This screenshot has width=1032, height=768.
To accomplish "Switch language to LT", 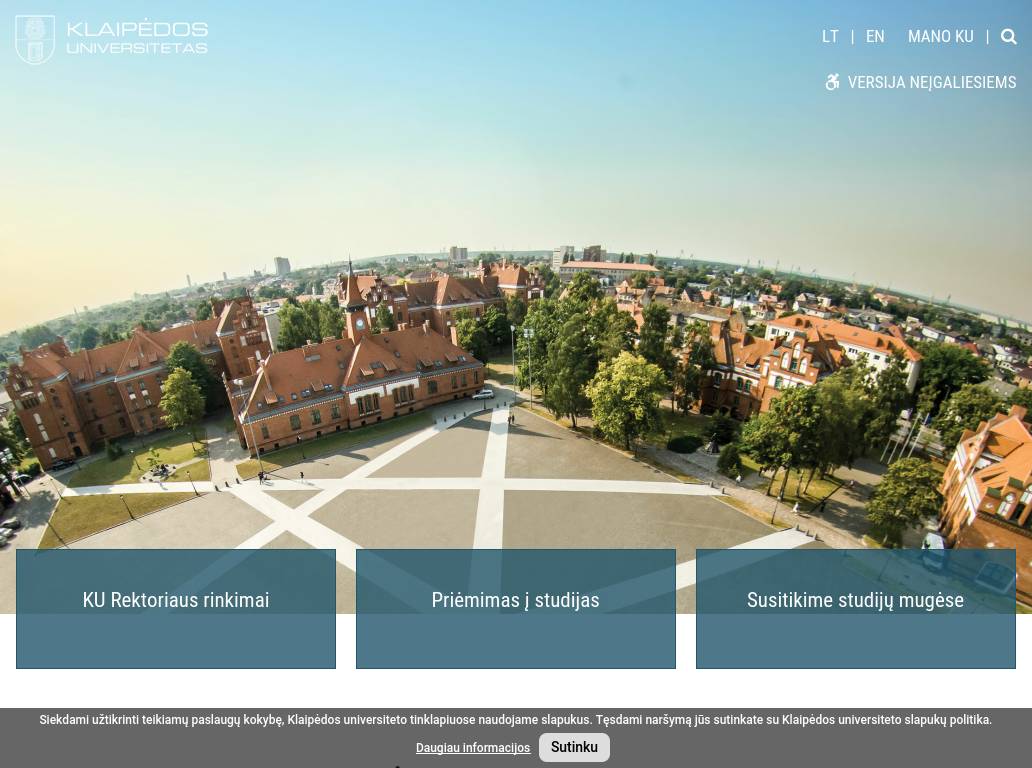I will [x=830, y=37].
